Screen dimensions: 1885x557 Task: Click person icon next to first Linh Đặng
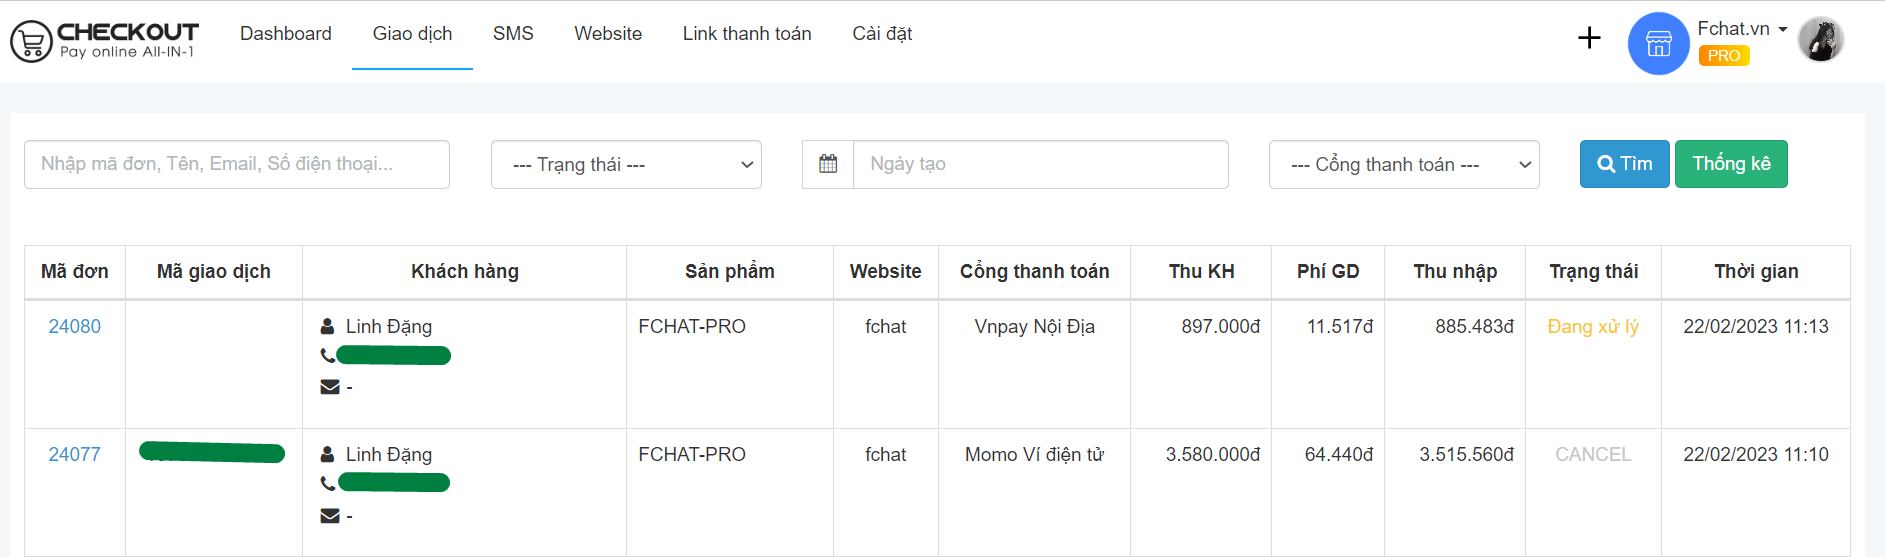(327, 326)
